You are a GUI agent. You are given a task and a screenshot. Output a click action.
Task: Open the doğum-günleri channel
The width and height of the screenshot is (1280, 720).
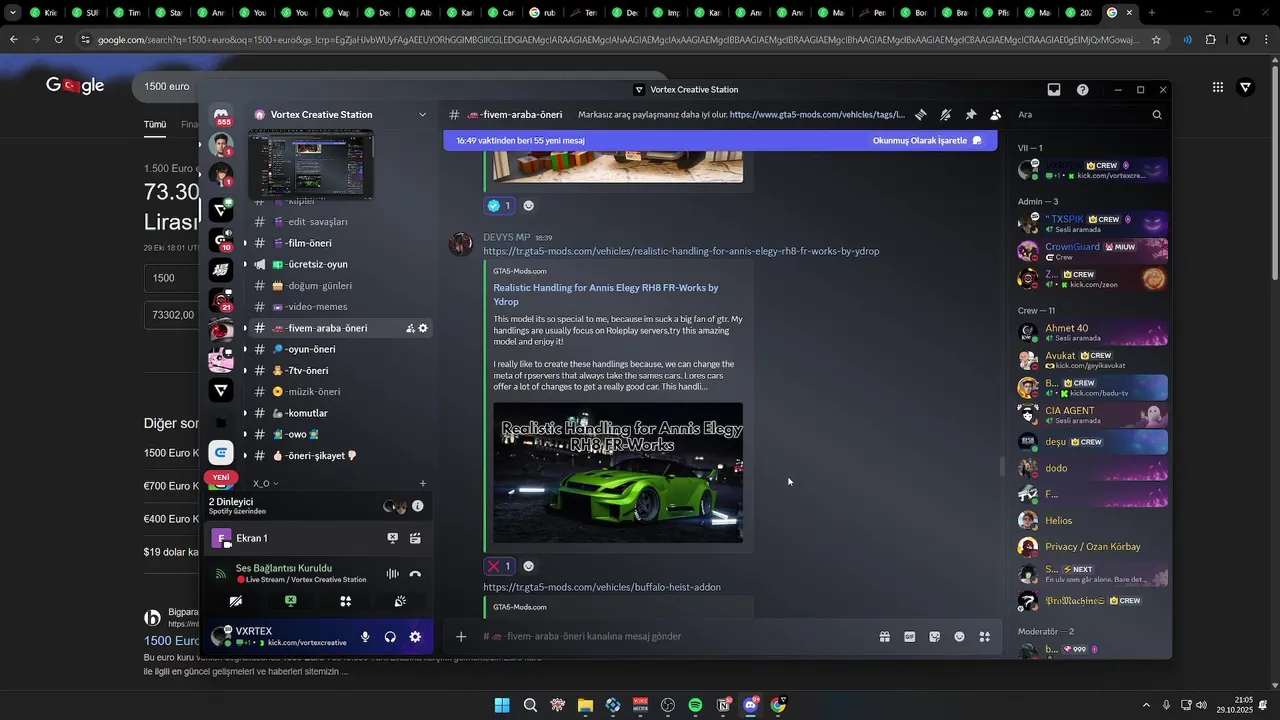(340, 285)
